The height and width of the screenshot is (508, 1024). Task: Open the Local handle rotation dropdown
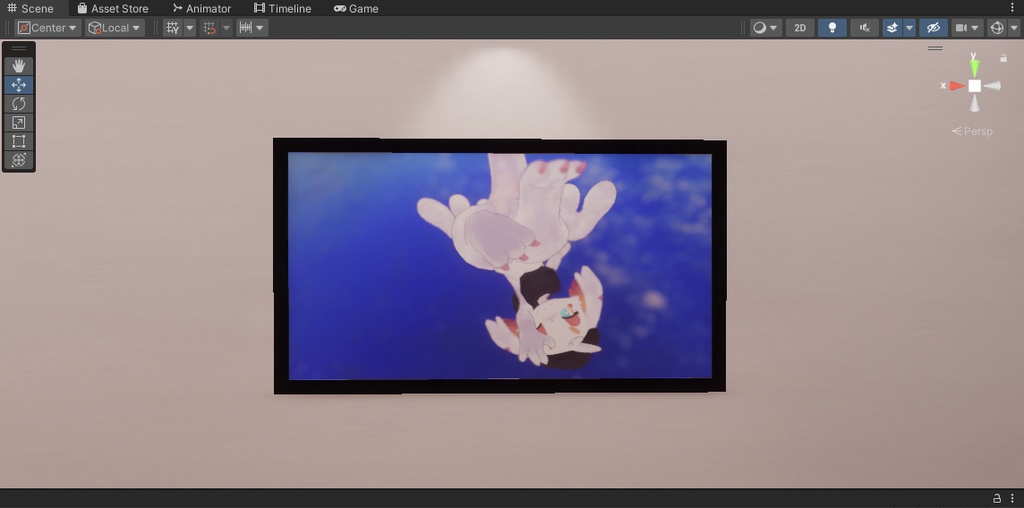[x=115, y=27]
